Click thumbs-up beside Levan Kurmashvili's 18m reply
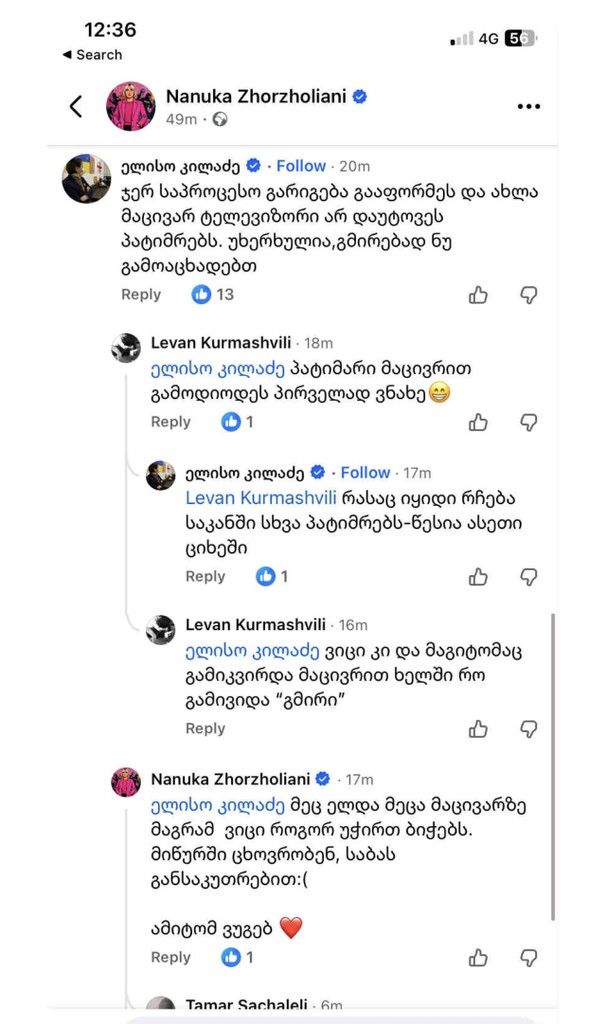 pyautogui.click(x=478, y=422)
